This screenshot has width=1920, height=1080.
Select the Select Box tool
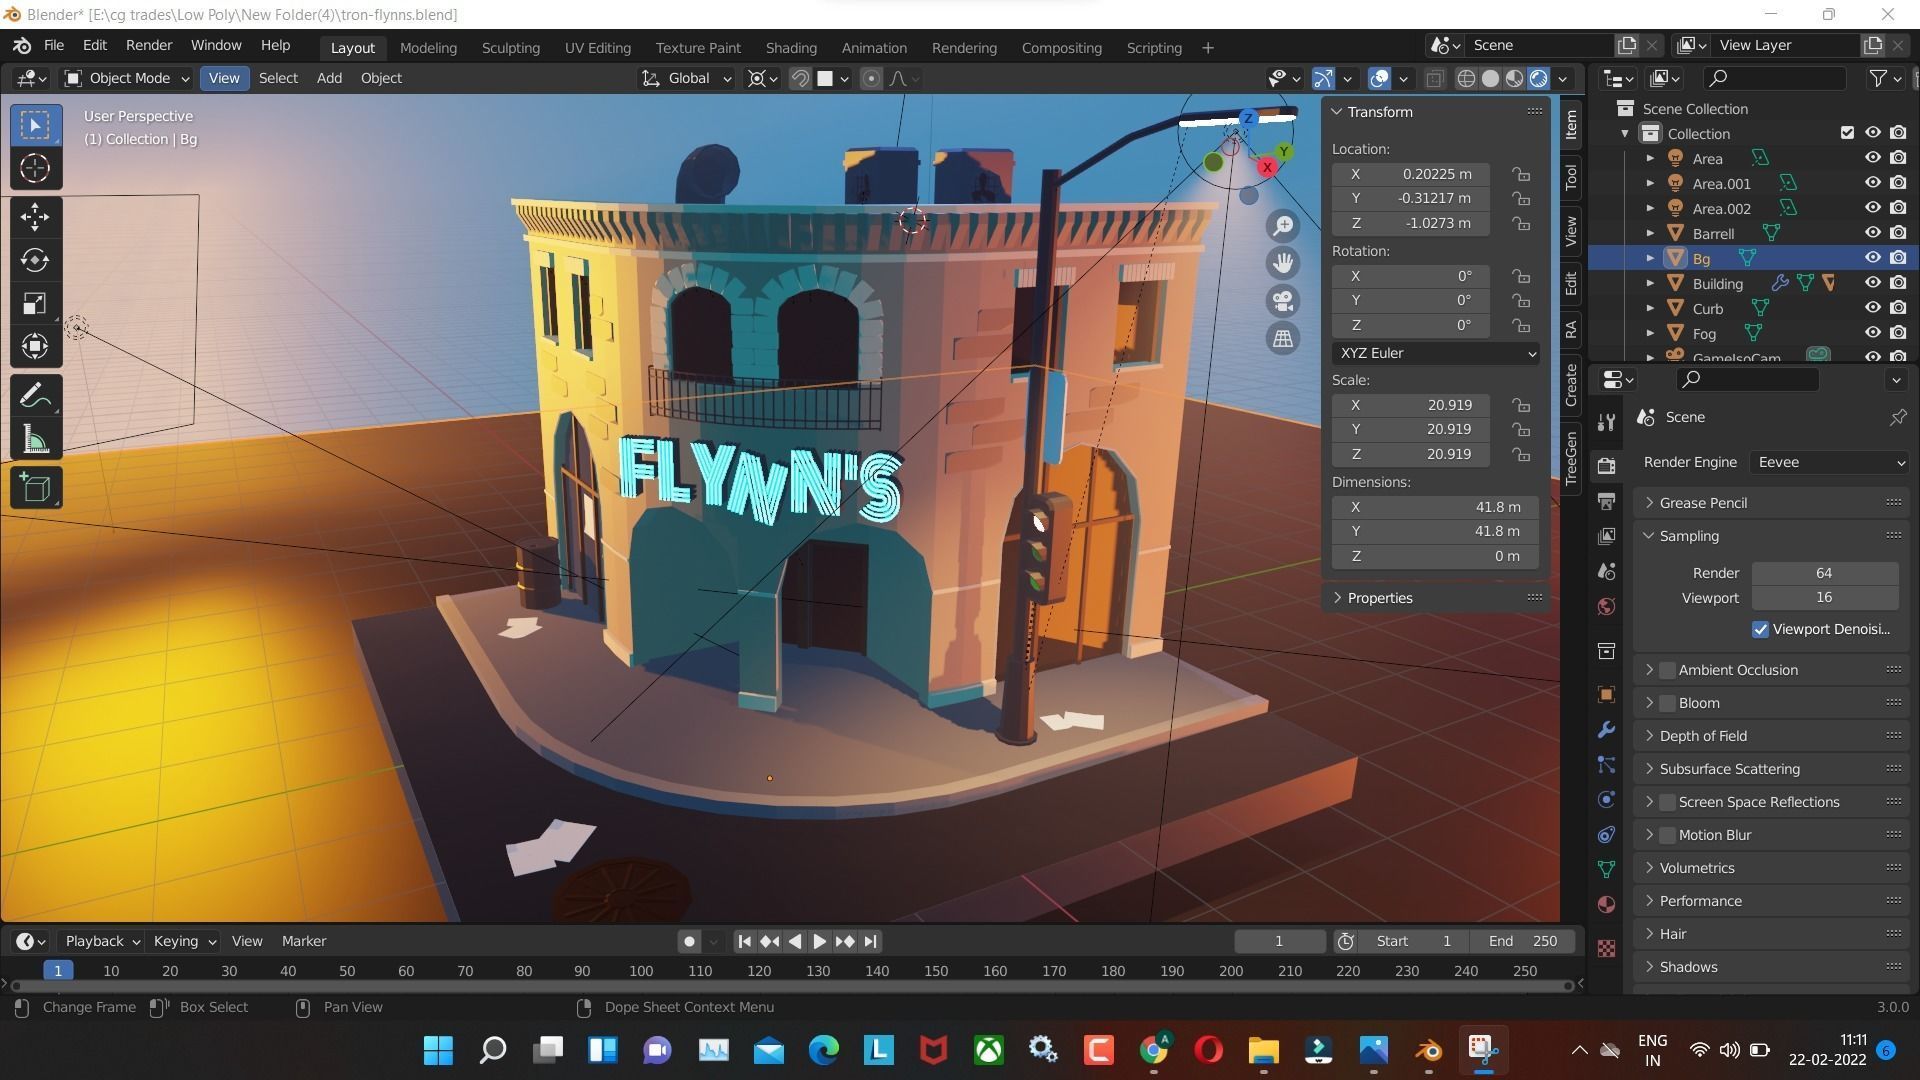(35, 125)
